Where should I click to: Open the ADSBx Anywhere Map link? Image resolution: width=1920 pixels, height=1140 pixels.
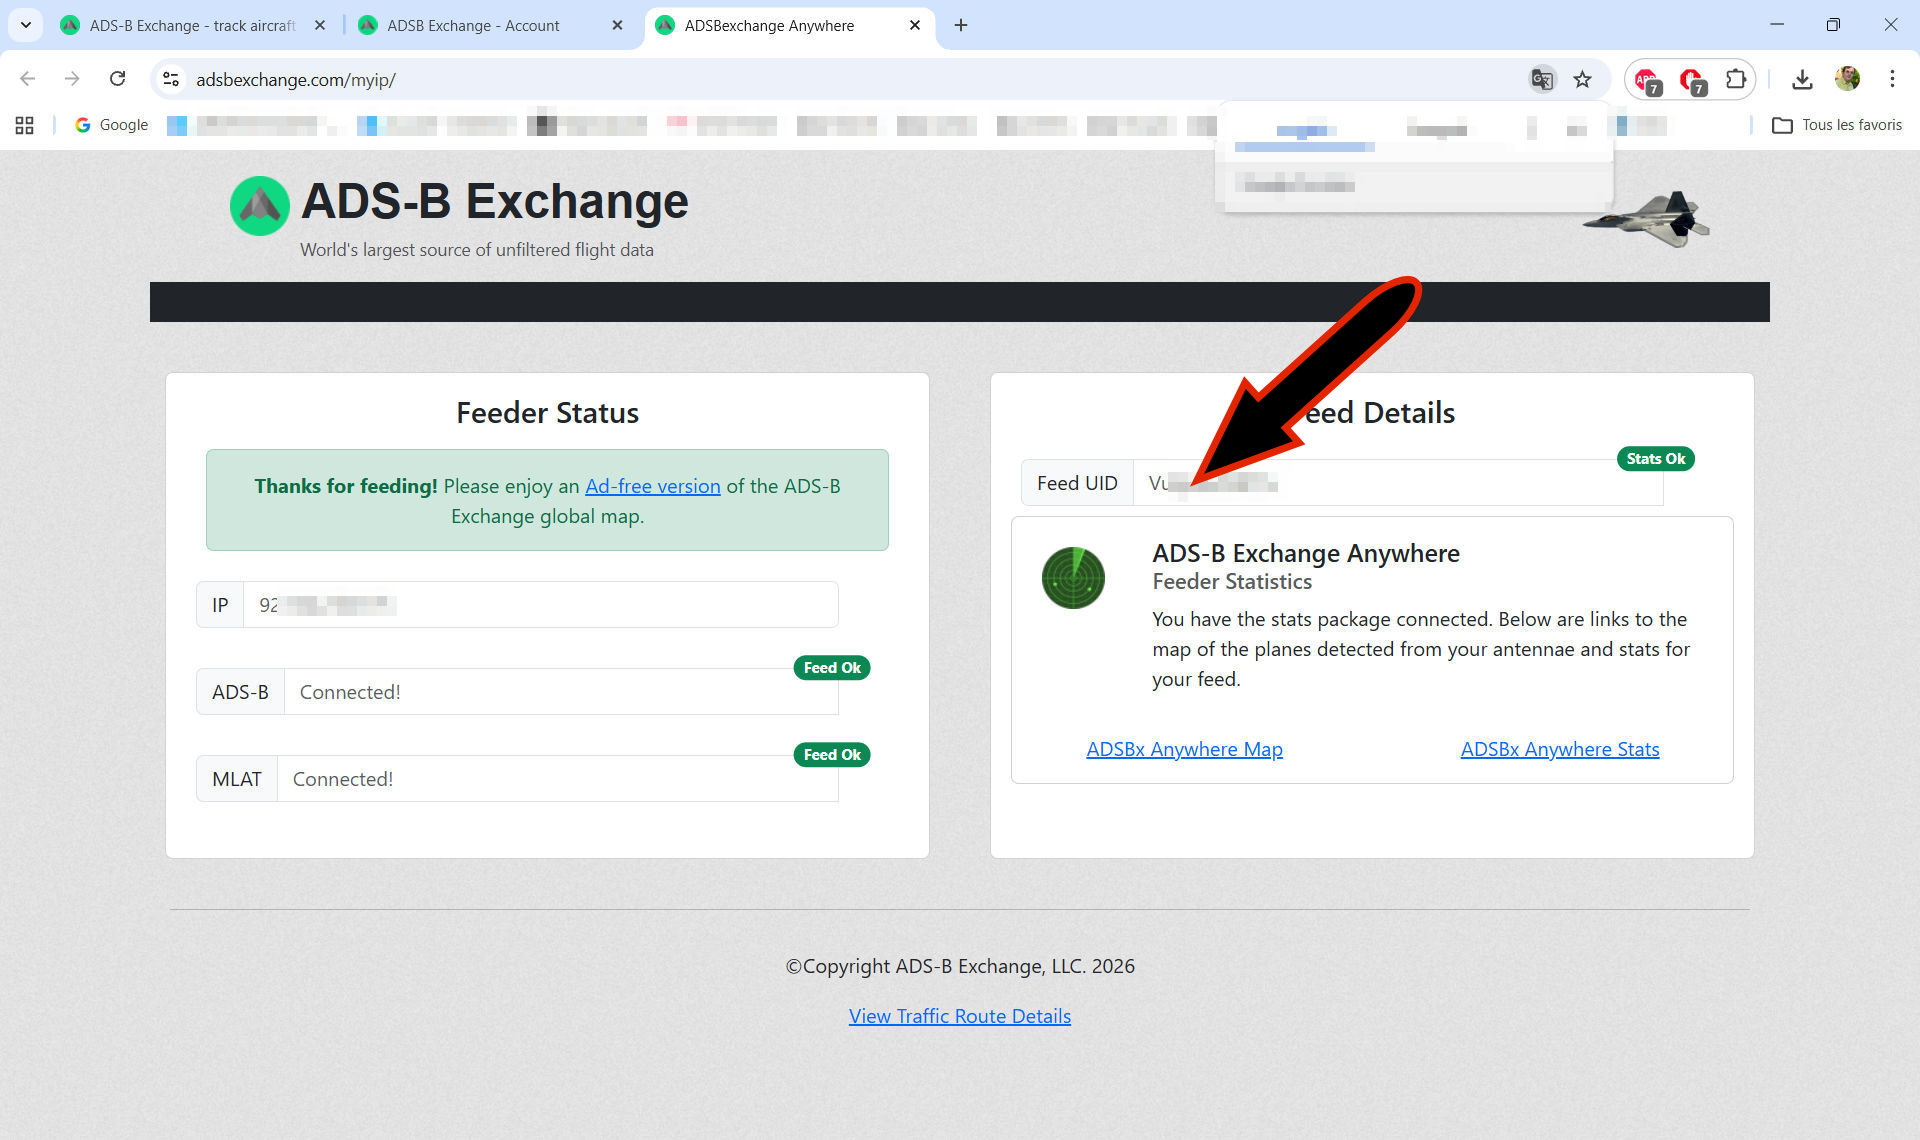(1184, 749)
